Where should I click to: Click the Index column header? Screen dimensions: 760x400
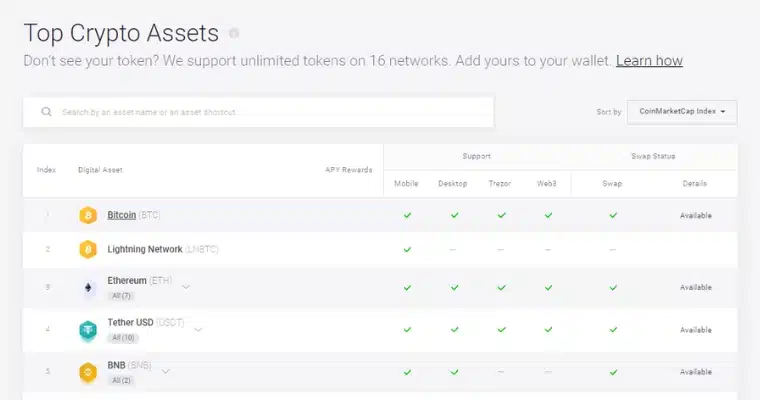click(46, 170)
